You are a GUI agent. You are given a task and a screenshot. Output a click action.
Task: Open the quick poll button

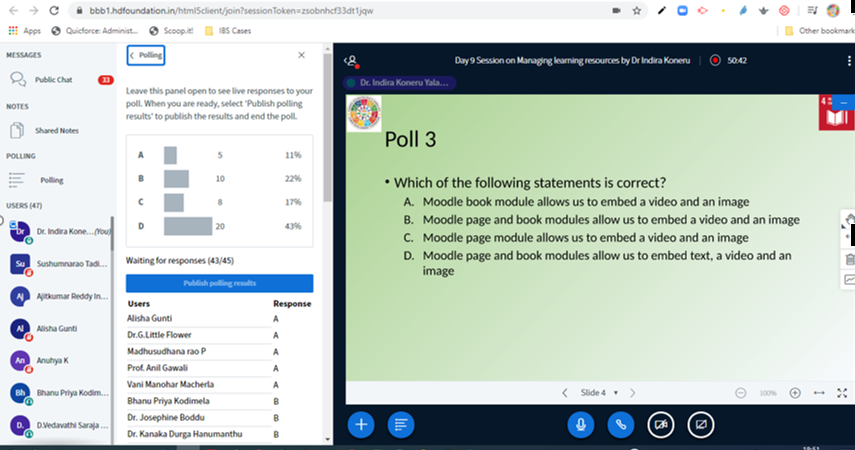coord(401,424)
